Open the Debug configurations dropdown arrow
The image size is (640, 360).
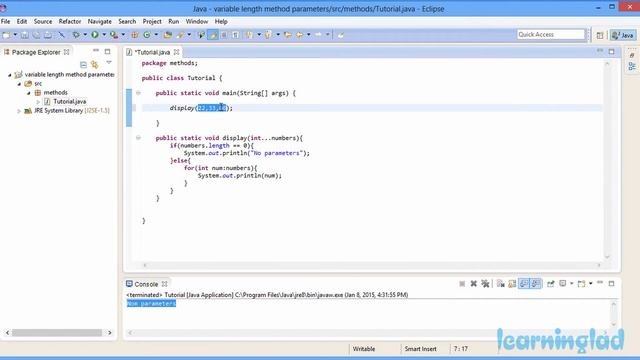click(85, 35)
